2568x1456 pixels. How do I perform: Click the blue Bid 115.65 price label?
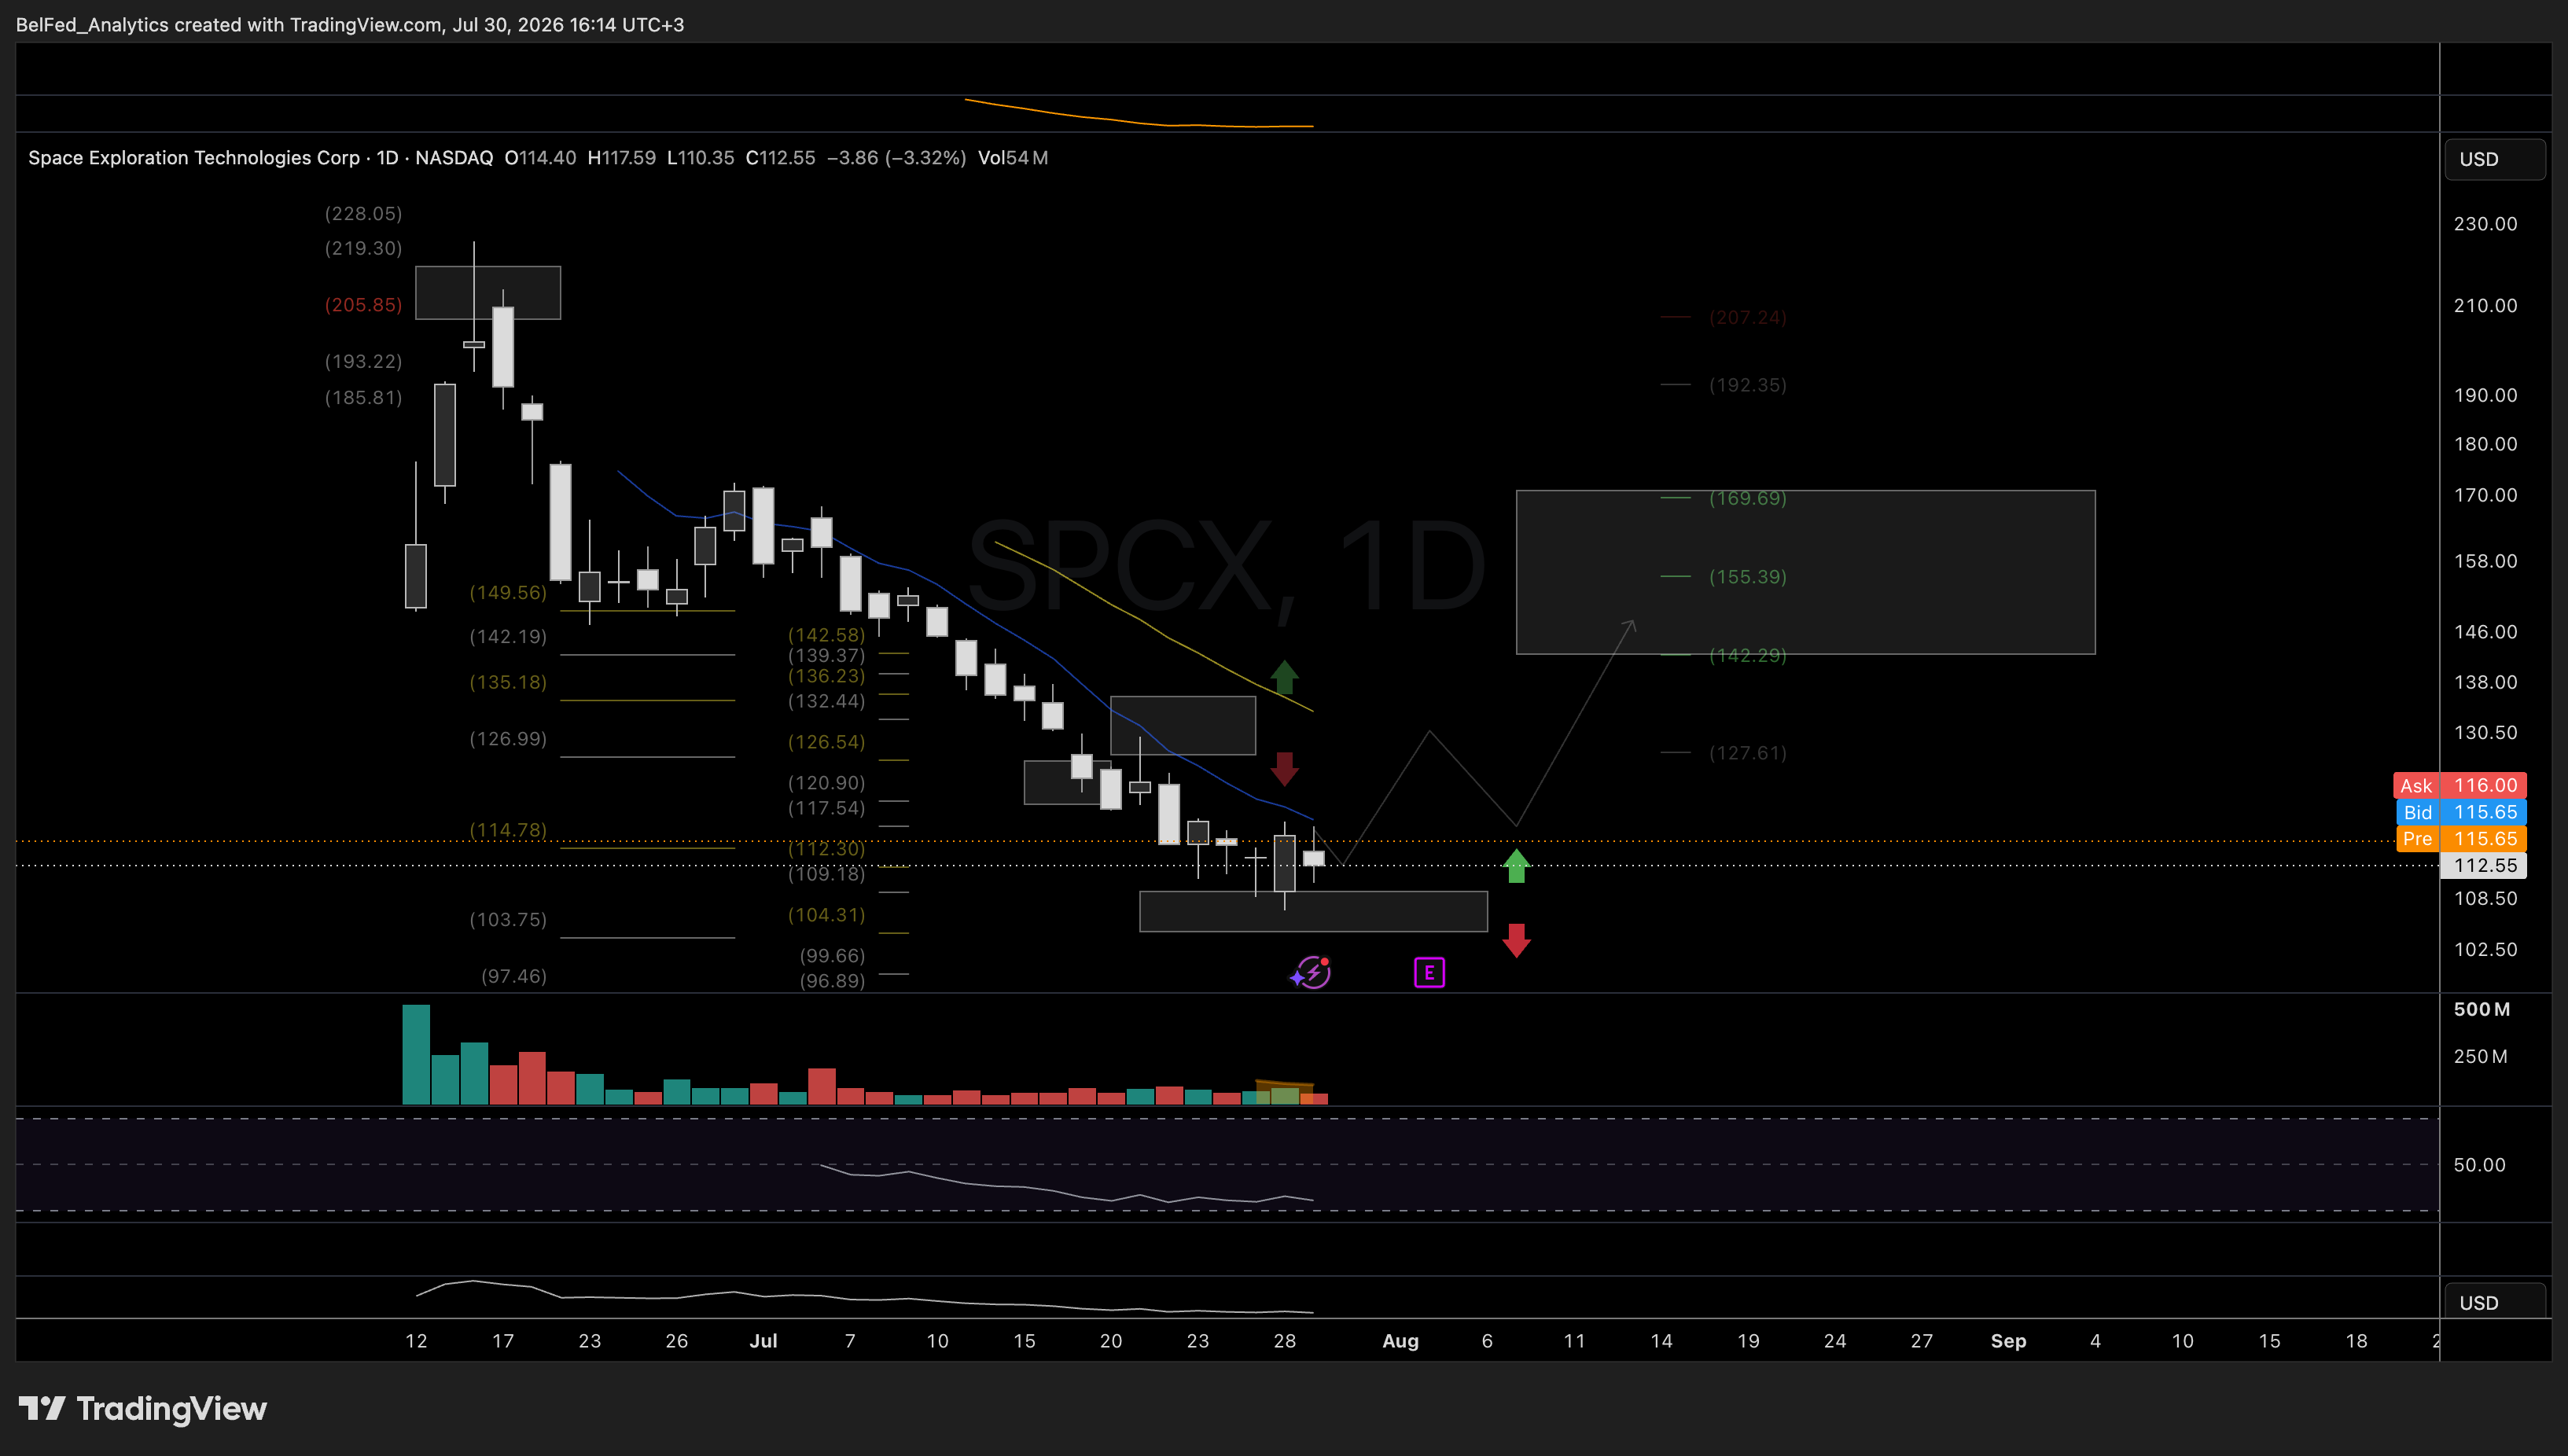click(x=2460, y=812)
